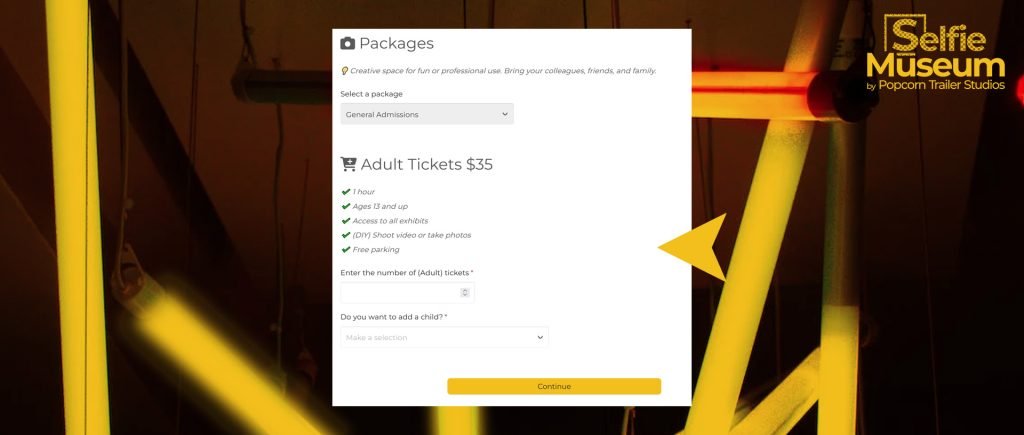Viewport: 1024px width, 435px height.
Task: Click the Adult Tickets $35 heading
Action: 426,165
